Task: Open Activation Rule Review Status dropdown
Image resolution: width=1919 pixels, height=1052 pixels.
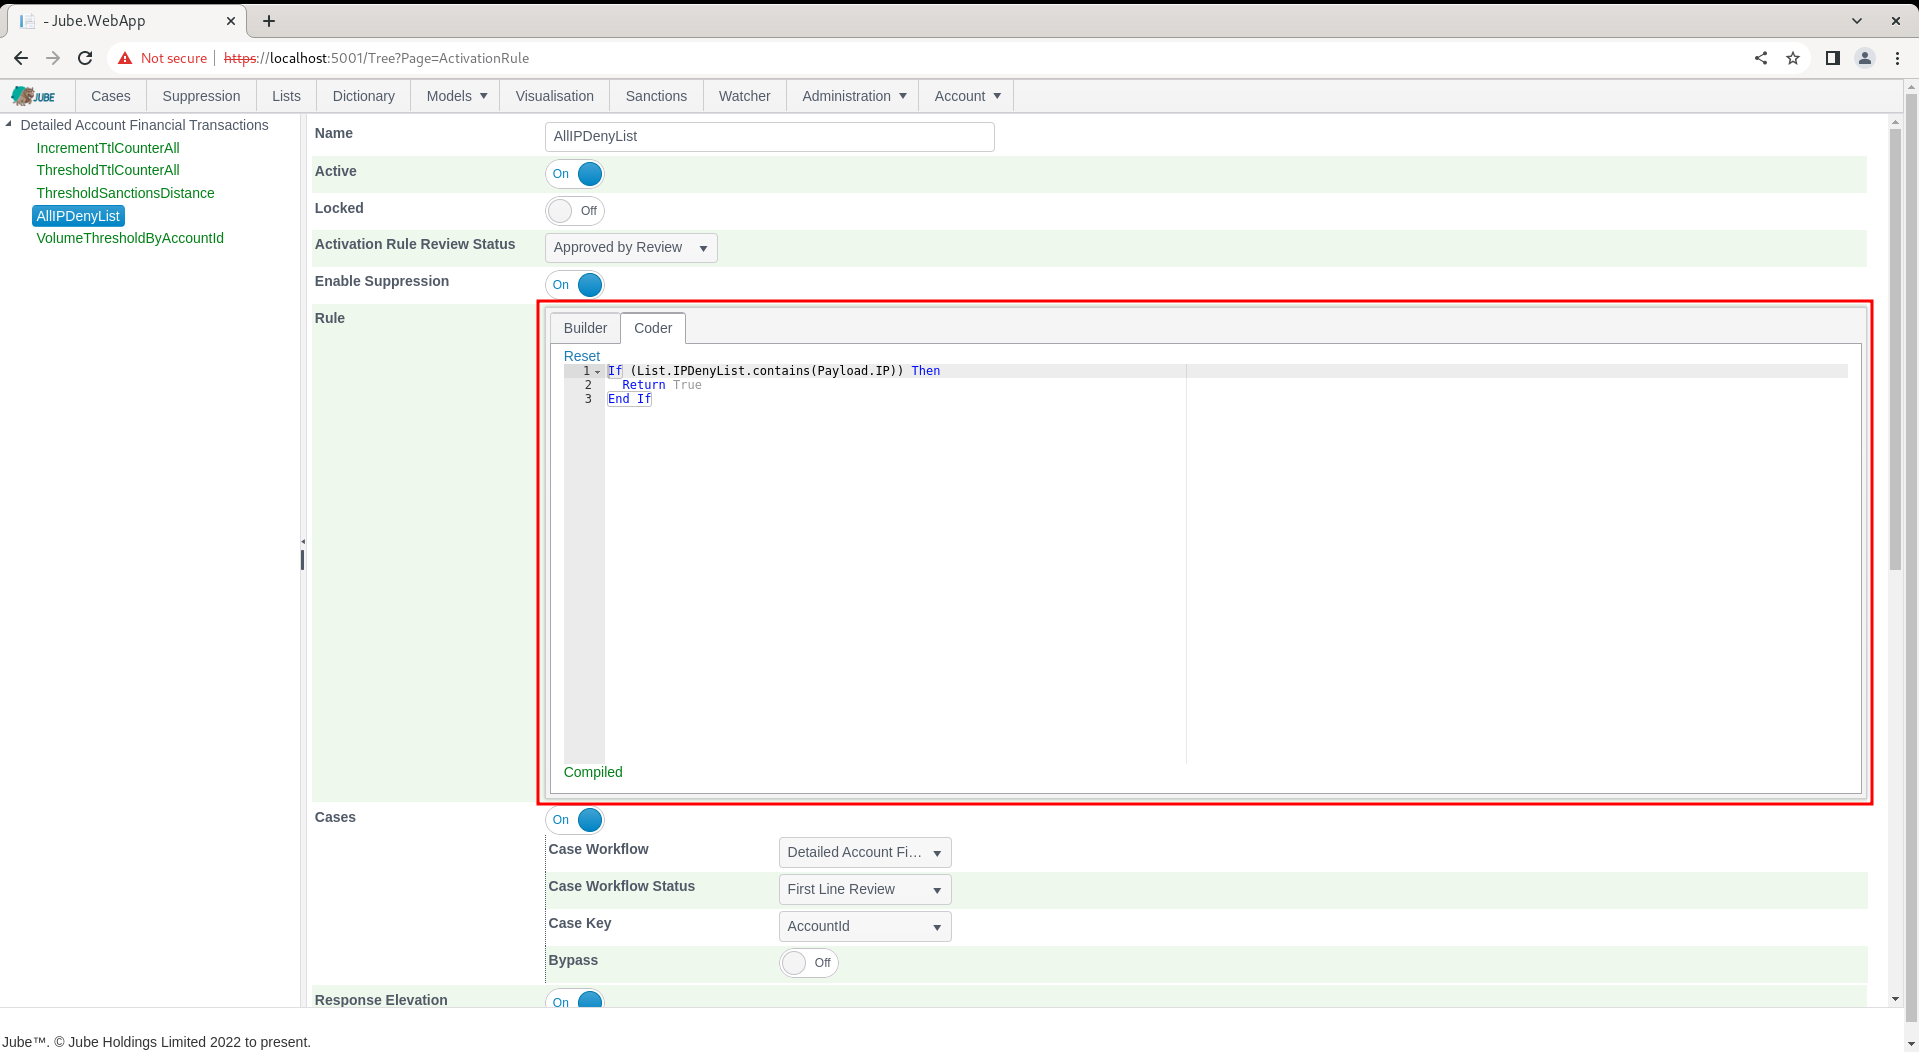Action: 631,248
